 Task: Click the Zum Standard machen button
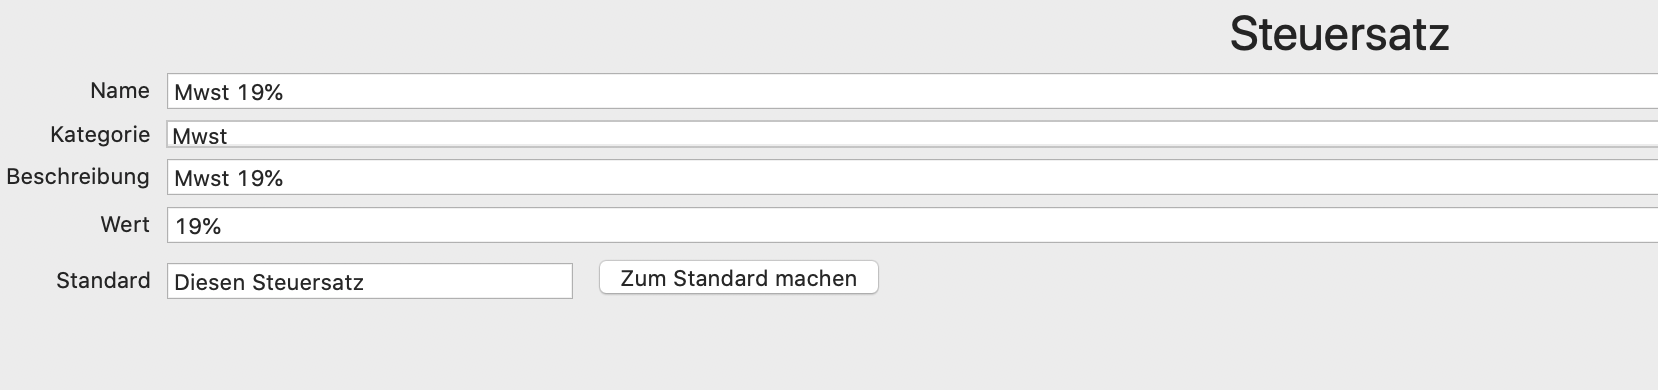coord(739,278)
